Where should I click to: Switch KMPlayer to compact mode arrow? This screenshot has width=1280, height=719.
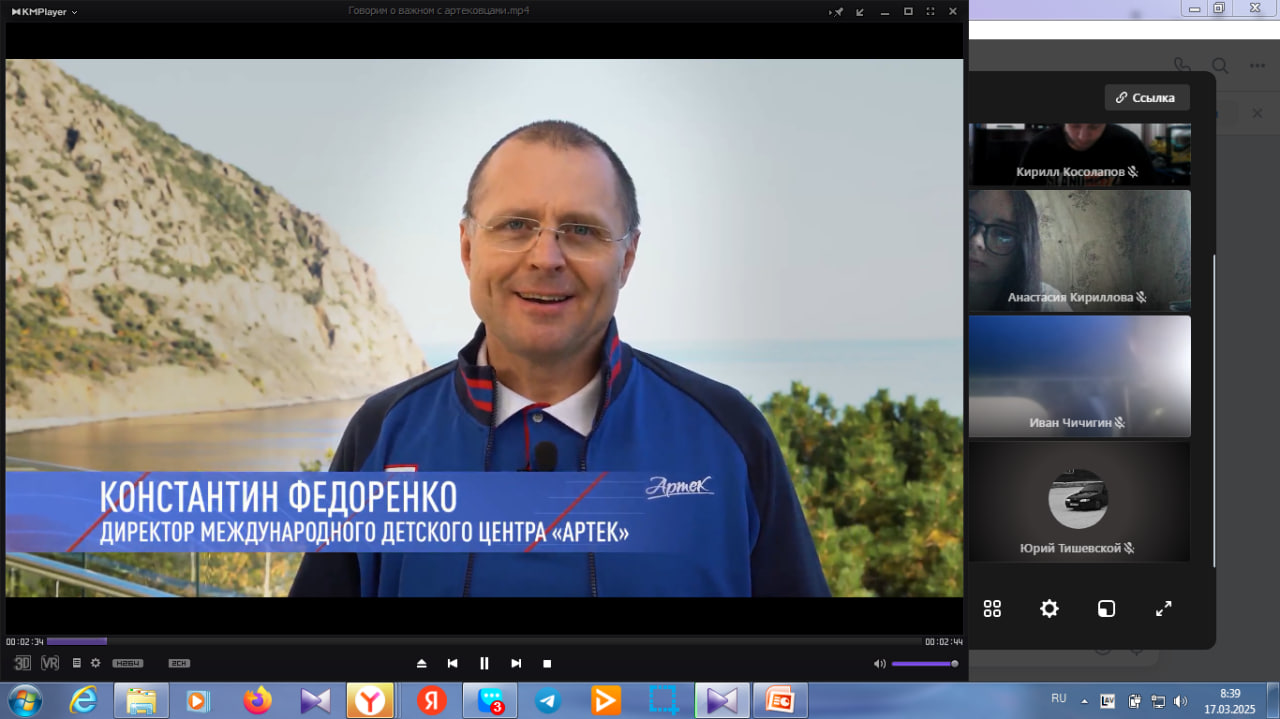coord(860,11)
